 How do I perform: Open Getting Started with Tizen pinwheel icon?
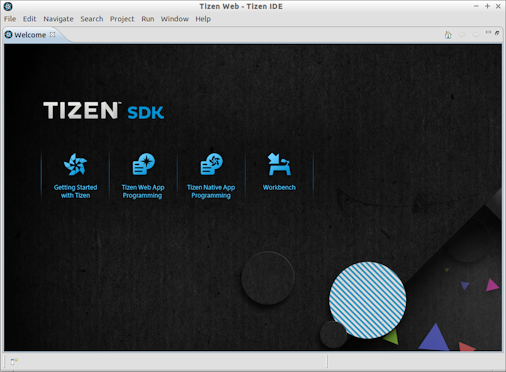tap(75, 164)
